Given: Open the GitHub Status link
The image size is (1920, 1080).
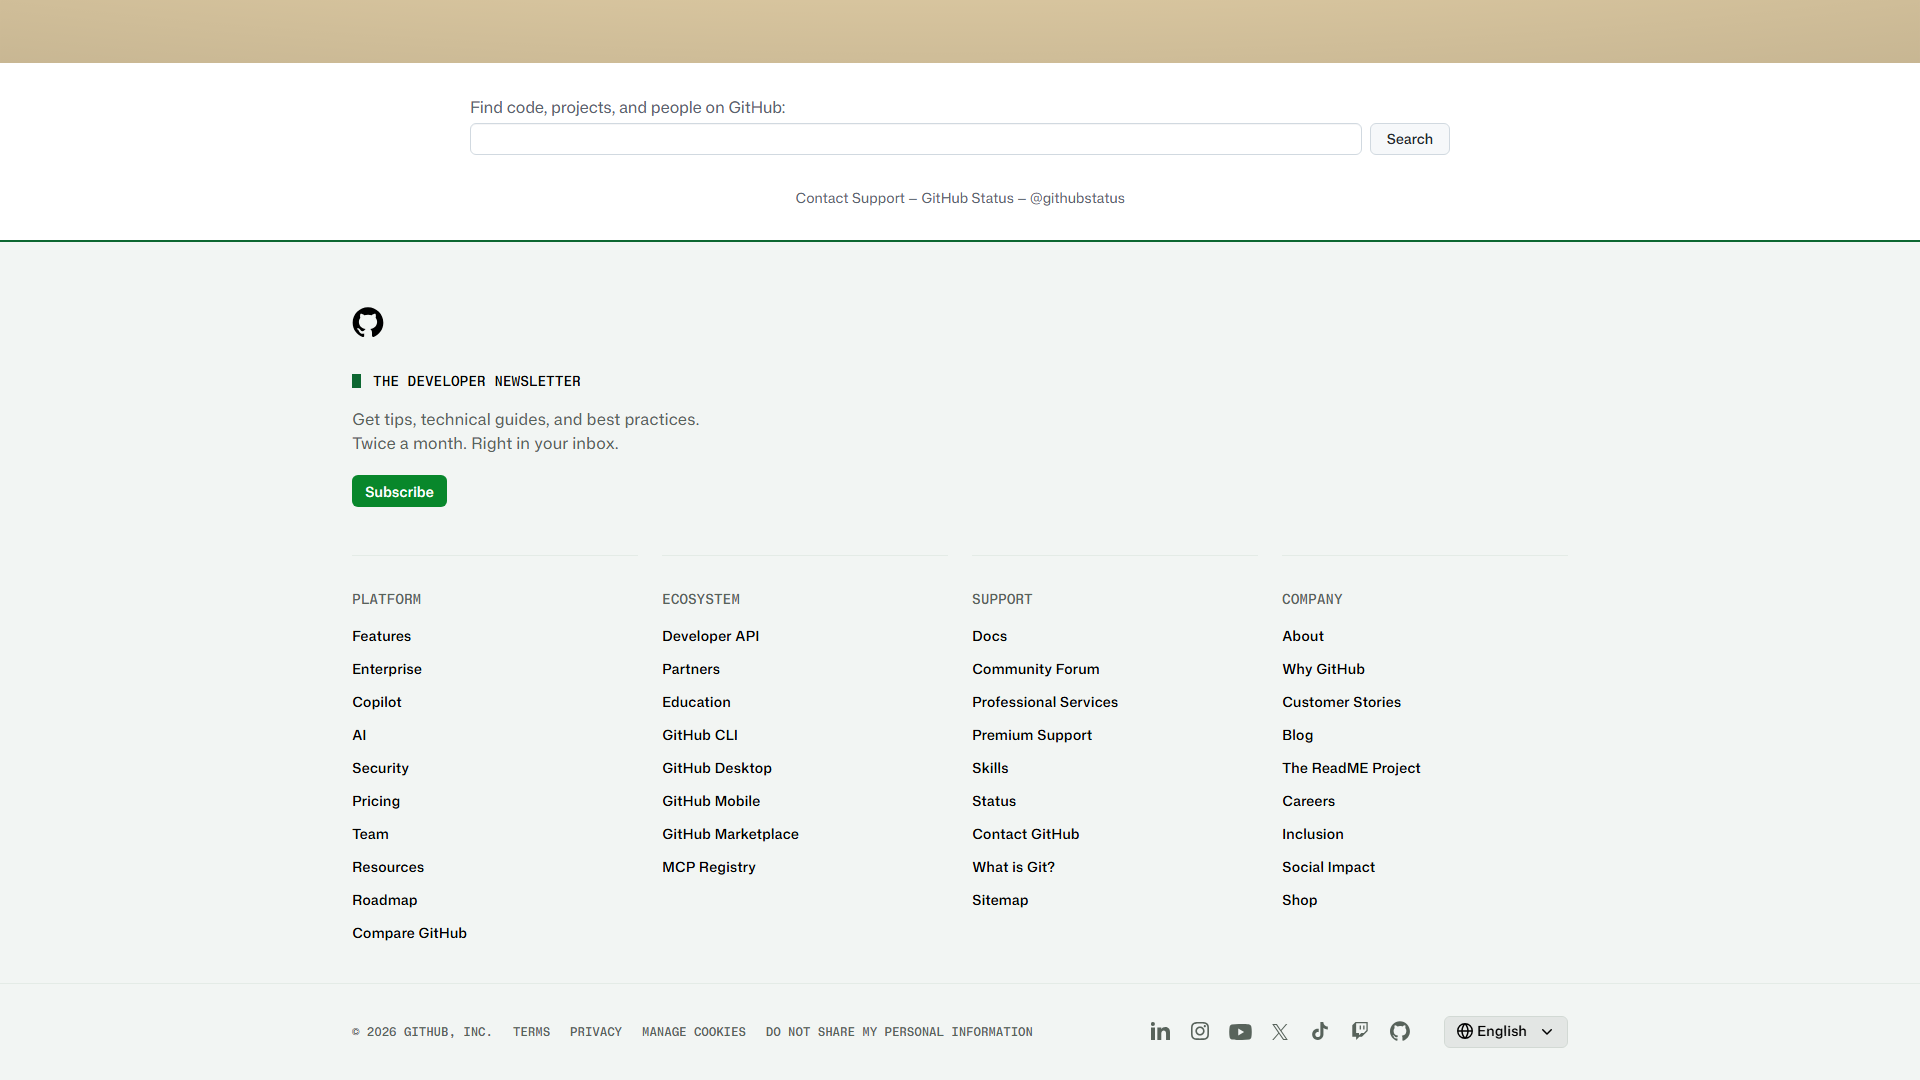Looking at the screenshot, I should pos(967,198).
